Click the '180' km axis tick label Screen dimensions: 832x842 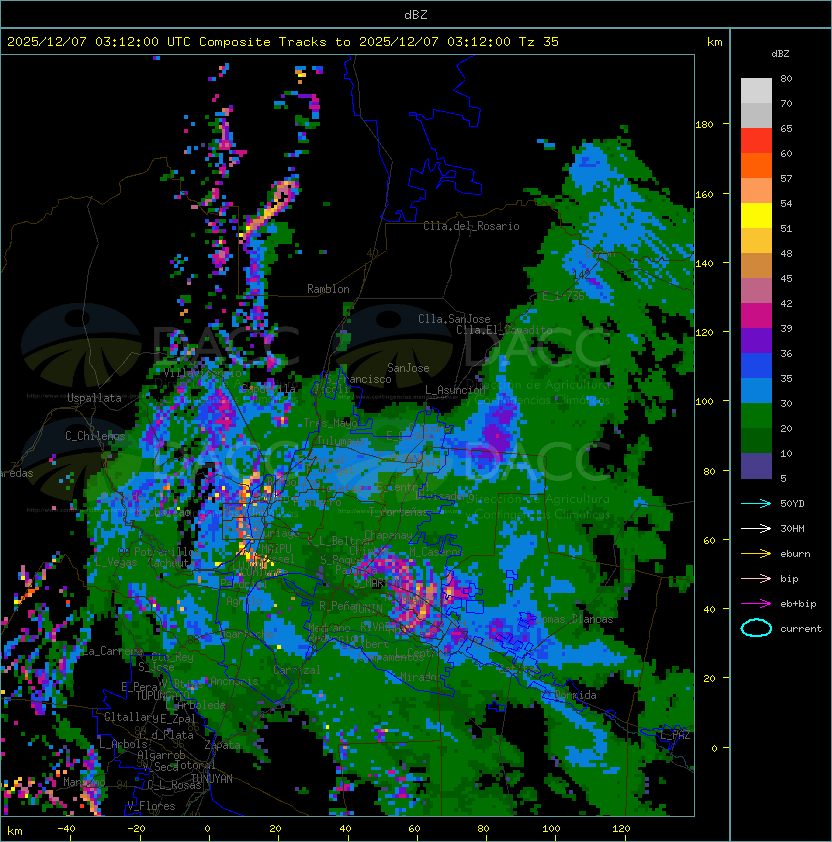704,125
